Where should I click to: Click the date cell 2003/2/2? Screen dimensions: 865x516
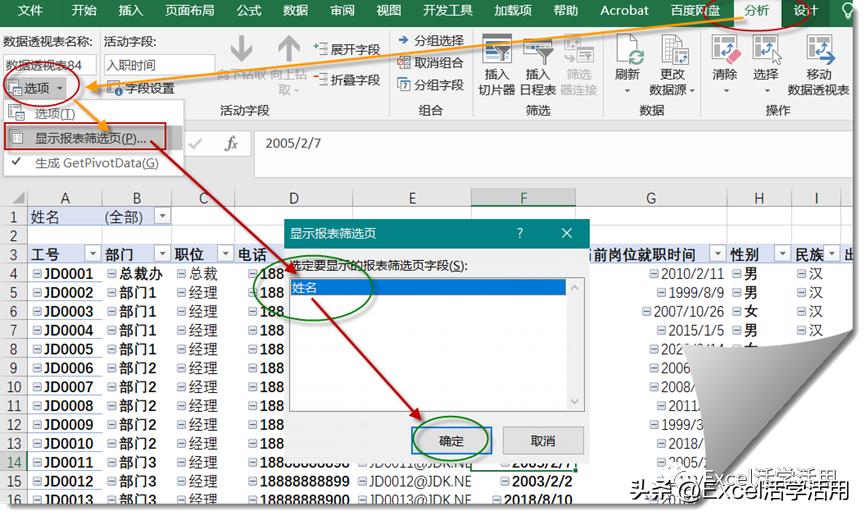coord(522,481)
